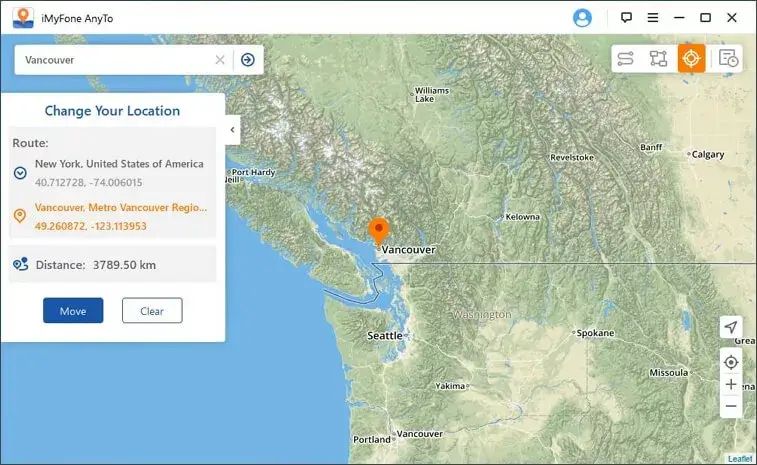The width and height of the screenshot is (757, 465).
Task: Open the historical records icon
Action: 728,58
